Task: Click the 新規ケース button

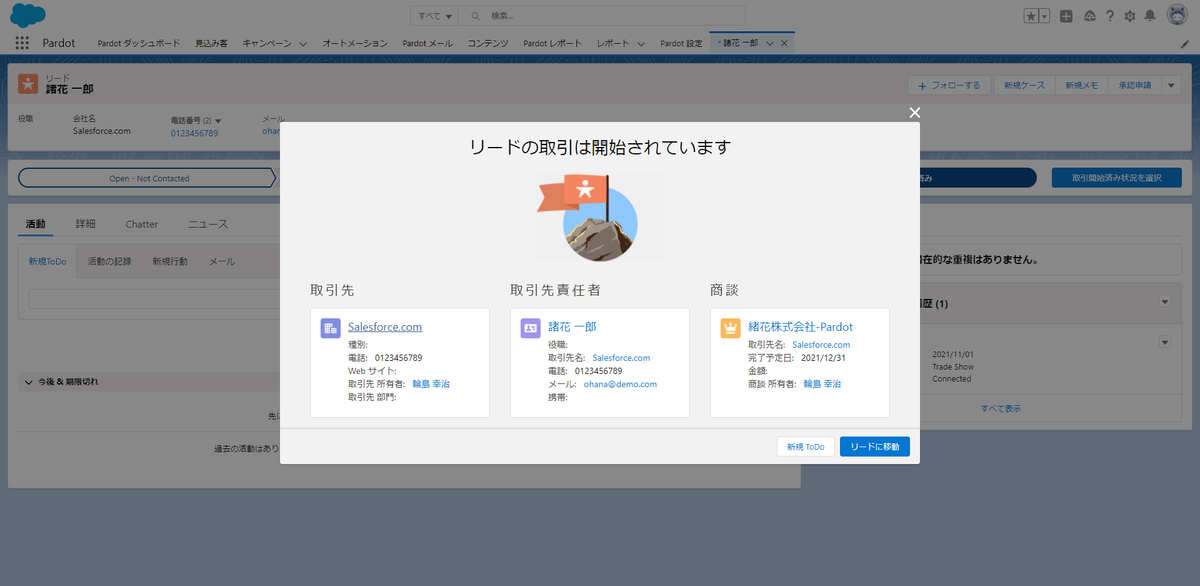Action: 1024,85
